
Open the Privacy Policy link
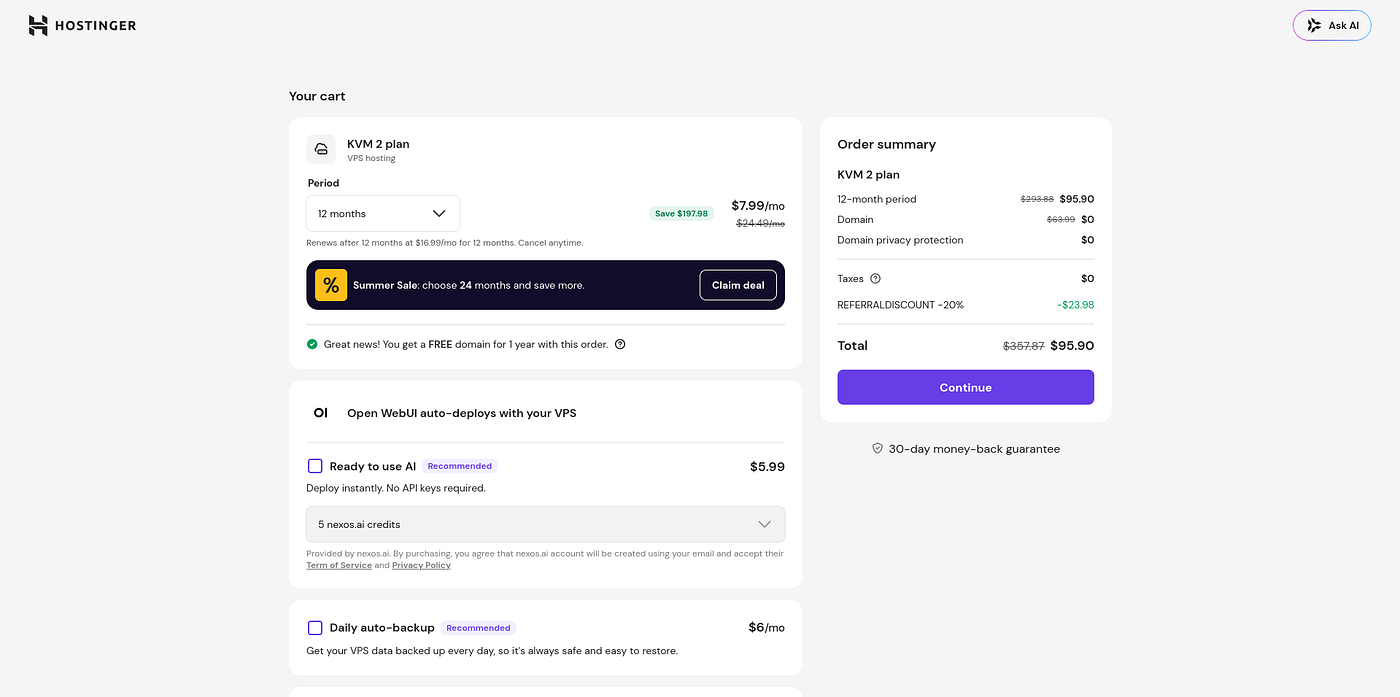pos(421,565)
